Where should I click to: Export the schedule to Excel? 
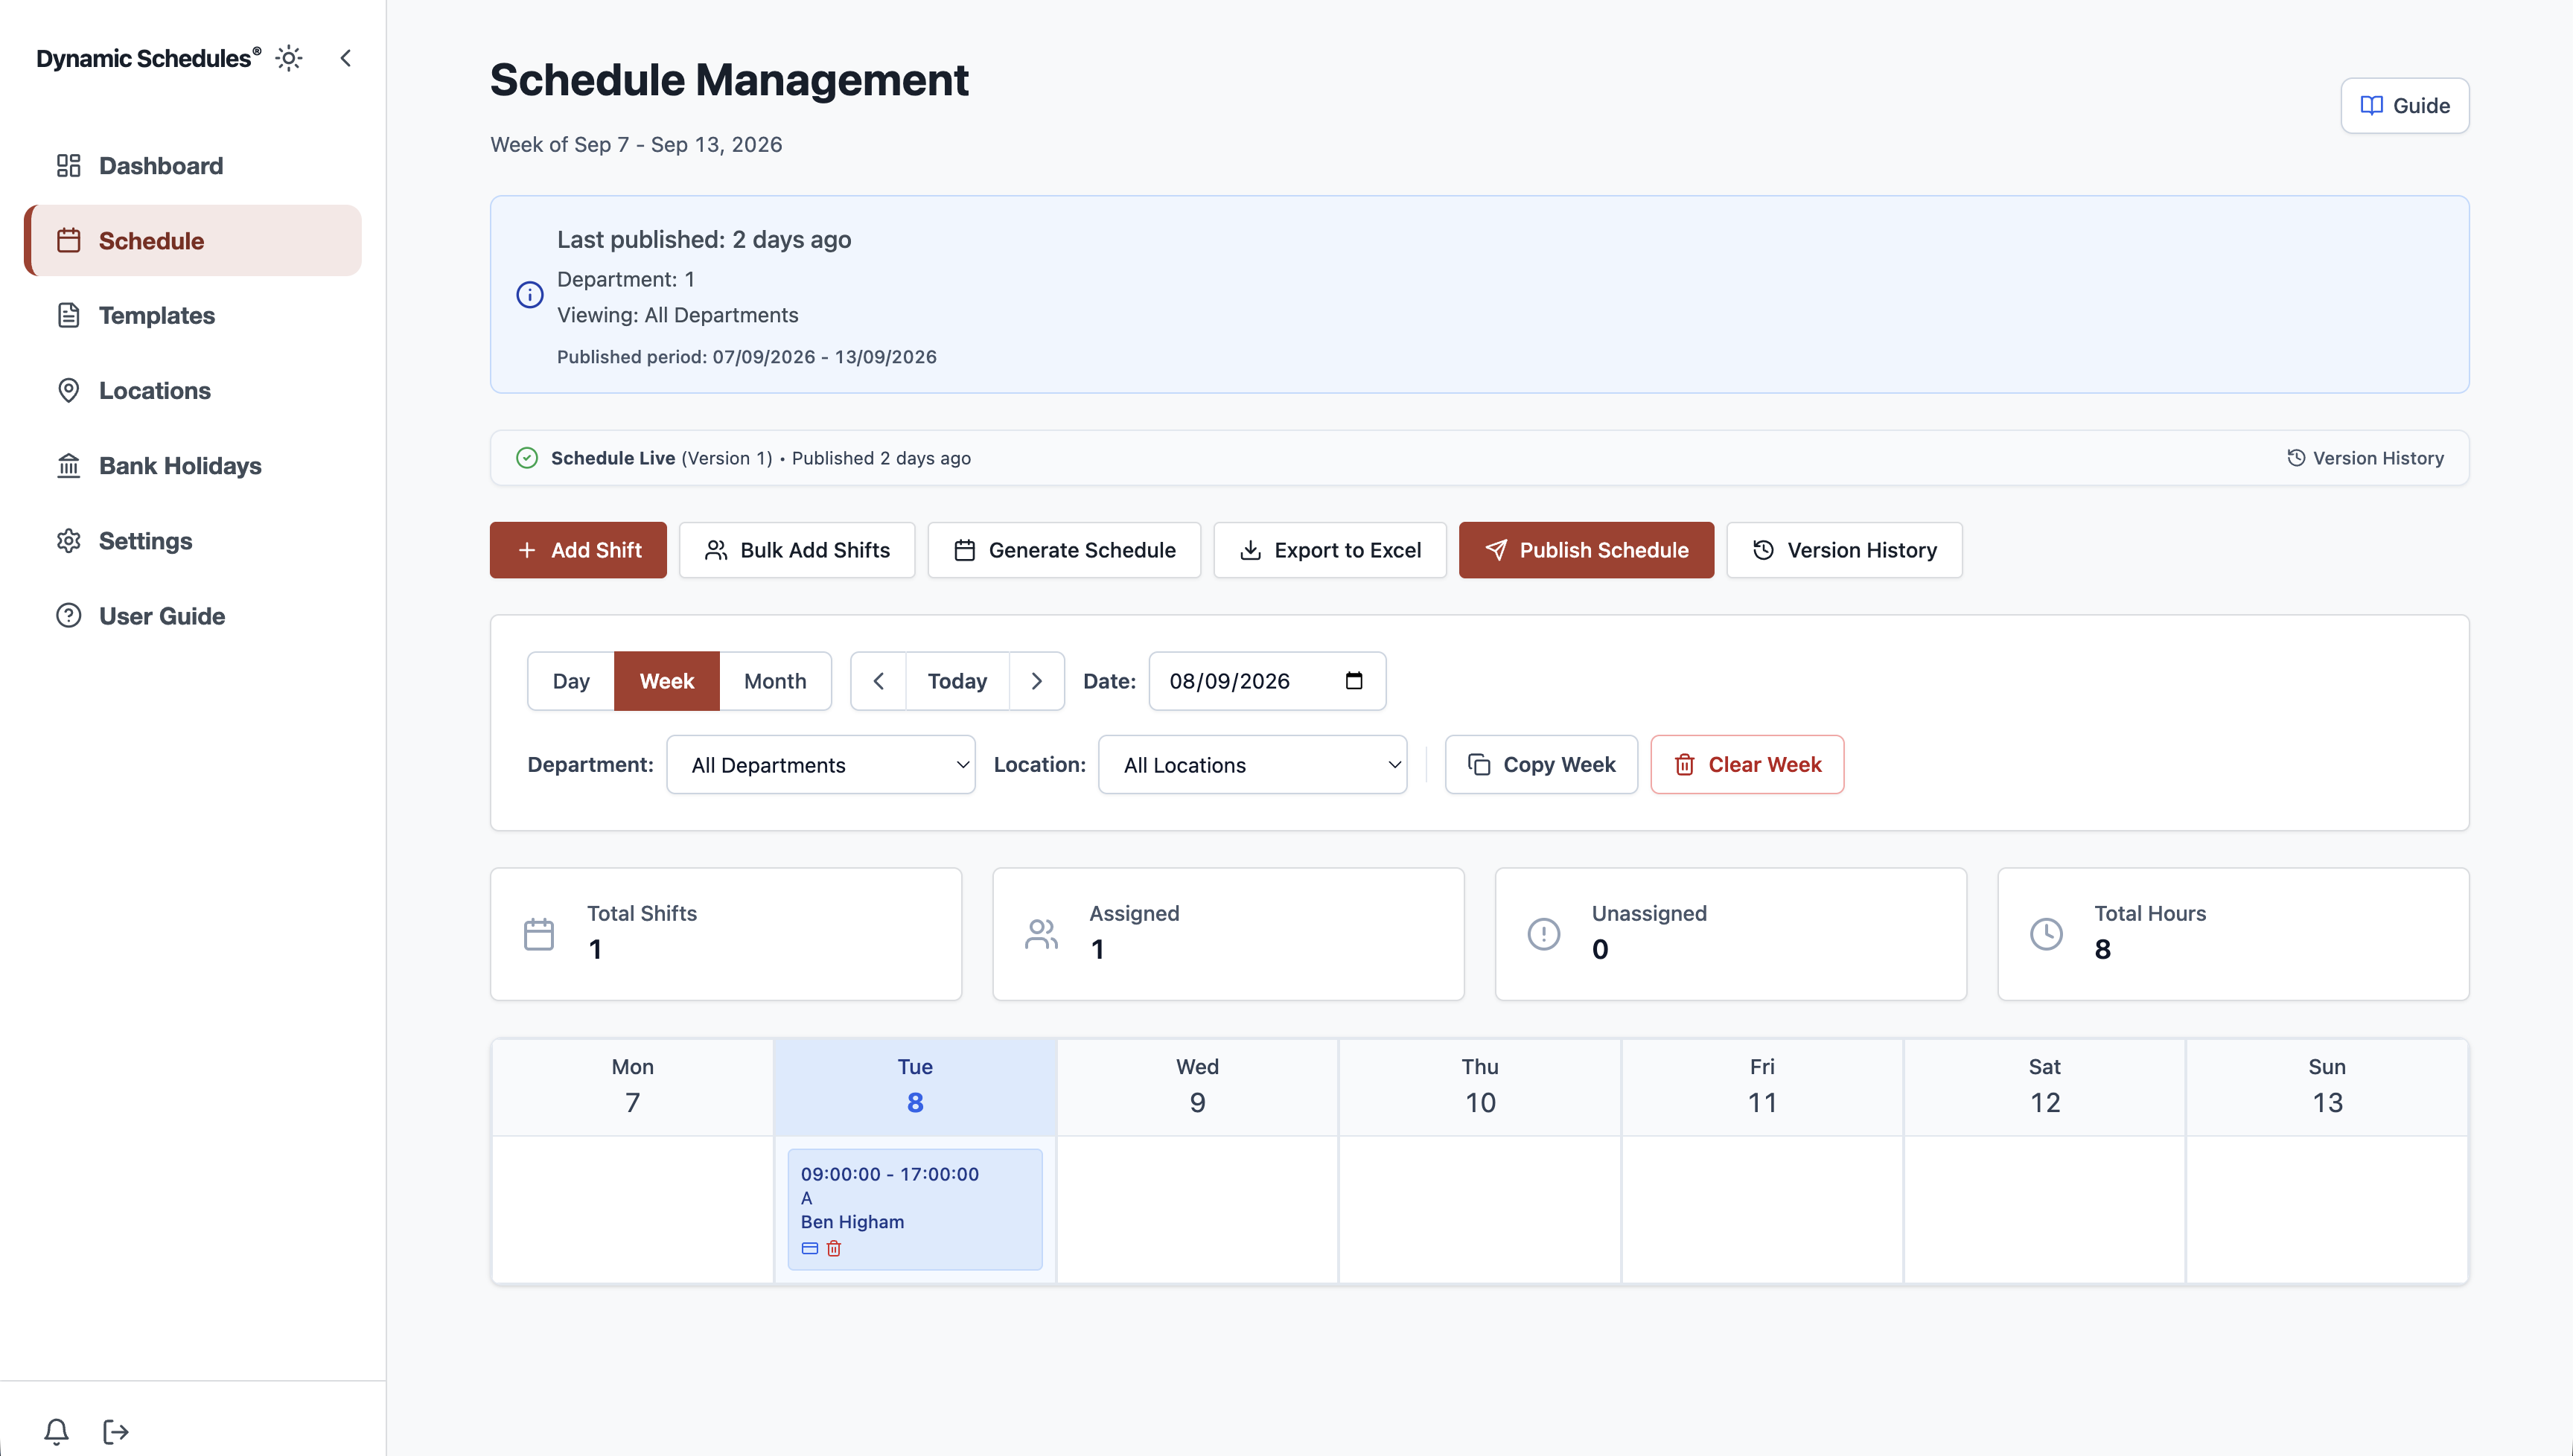(1330, 550)
